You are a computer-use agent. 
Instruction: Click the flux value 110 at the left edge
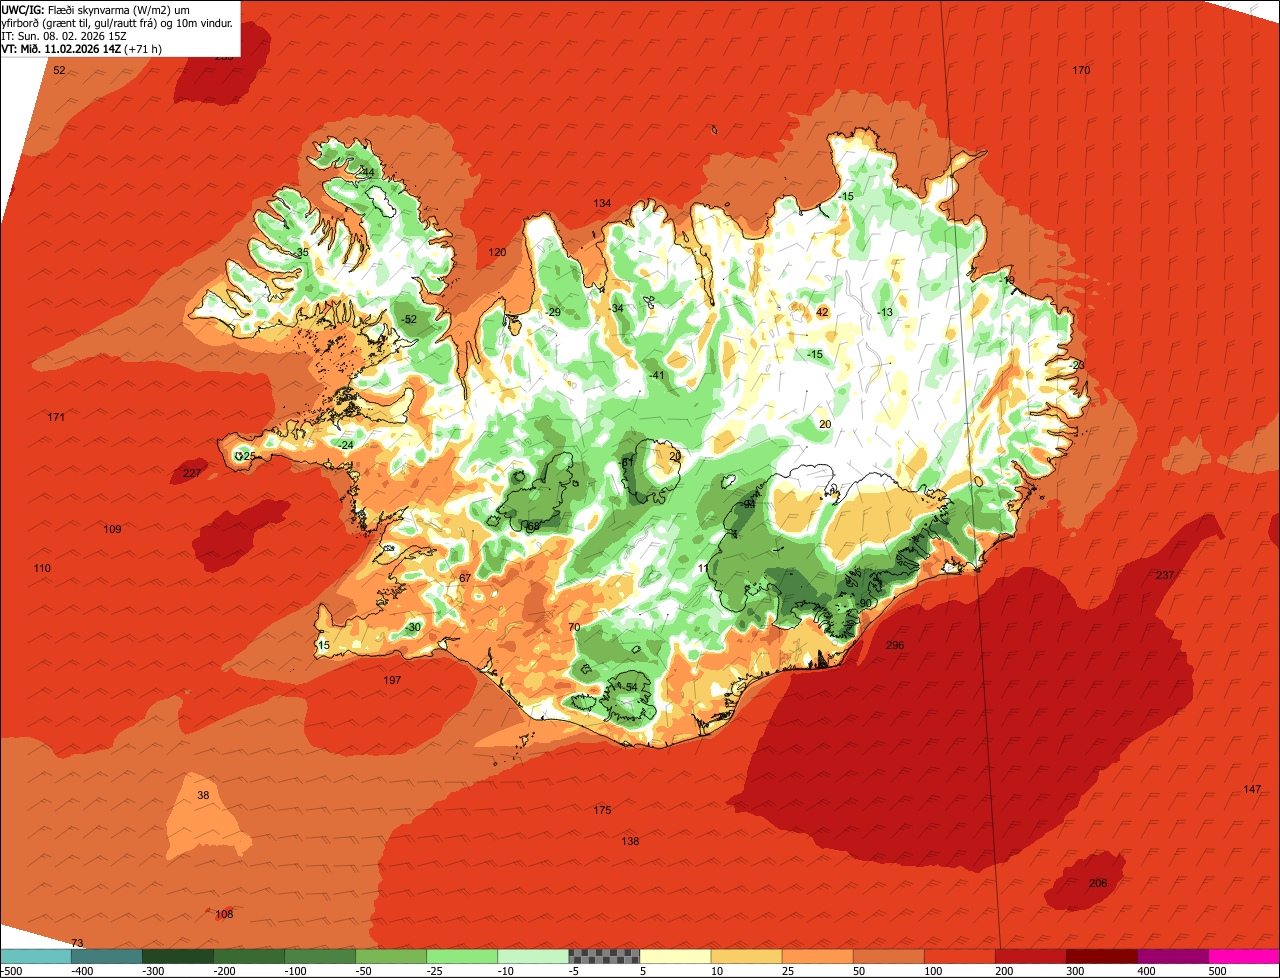pos(41,568)
